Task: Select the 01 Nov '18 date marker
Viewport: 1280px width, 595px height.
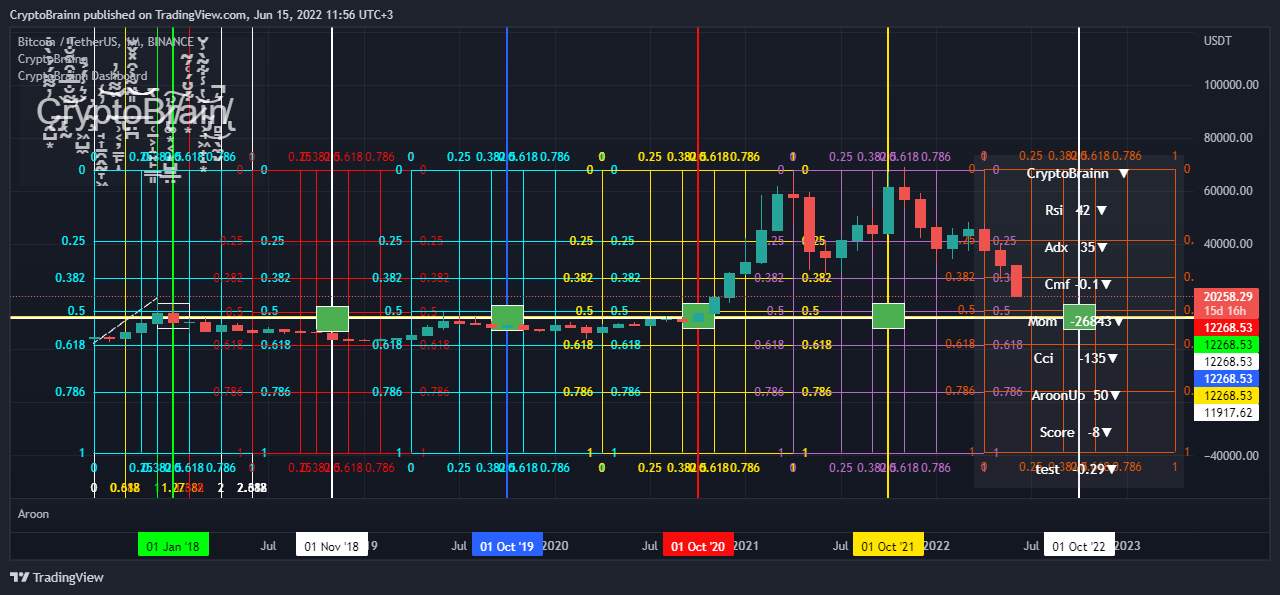Action: pos(331,547)
